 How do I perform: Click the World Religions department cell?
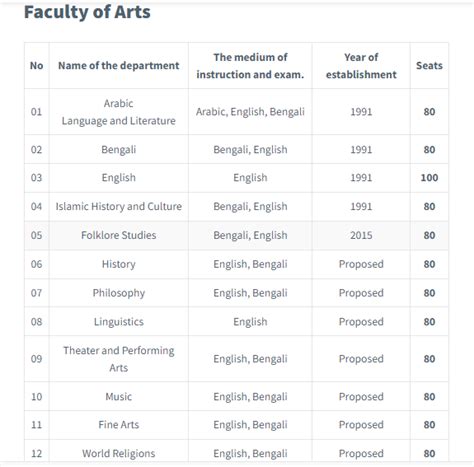[119, 453]
